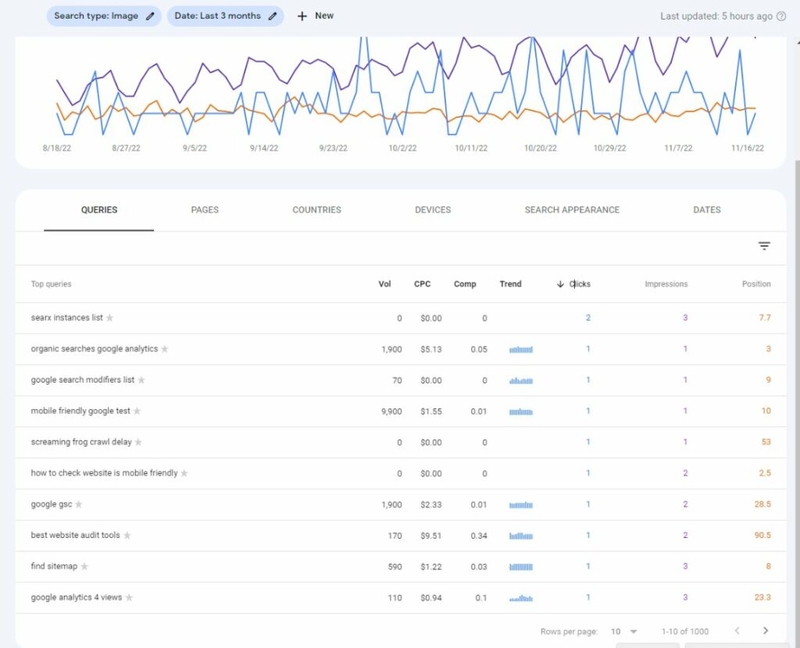This screenshot has width=800, height=648.
Task: Switch to the Countries tab
Action: [317, 210]
